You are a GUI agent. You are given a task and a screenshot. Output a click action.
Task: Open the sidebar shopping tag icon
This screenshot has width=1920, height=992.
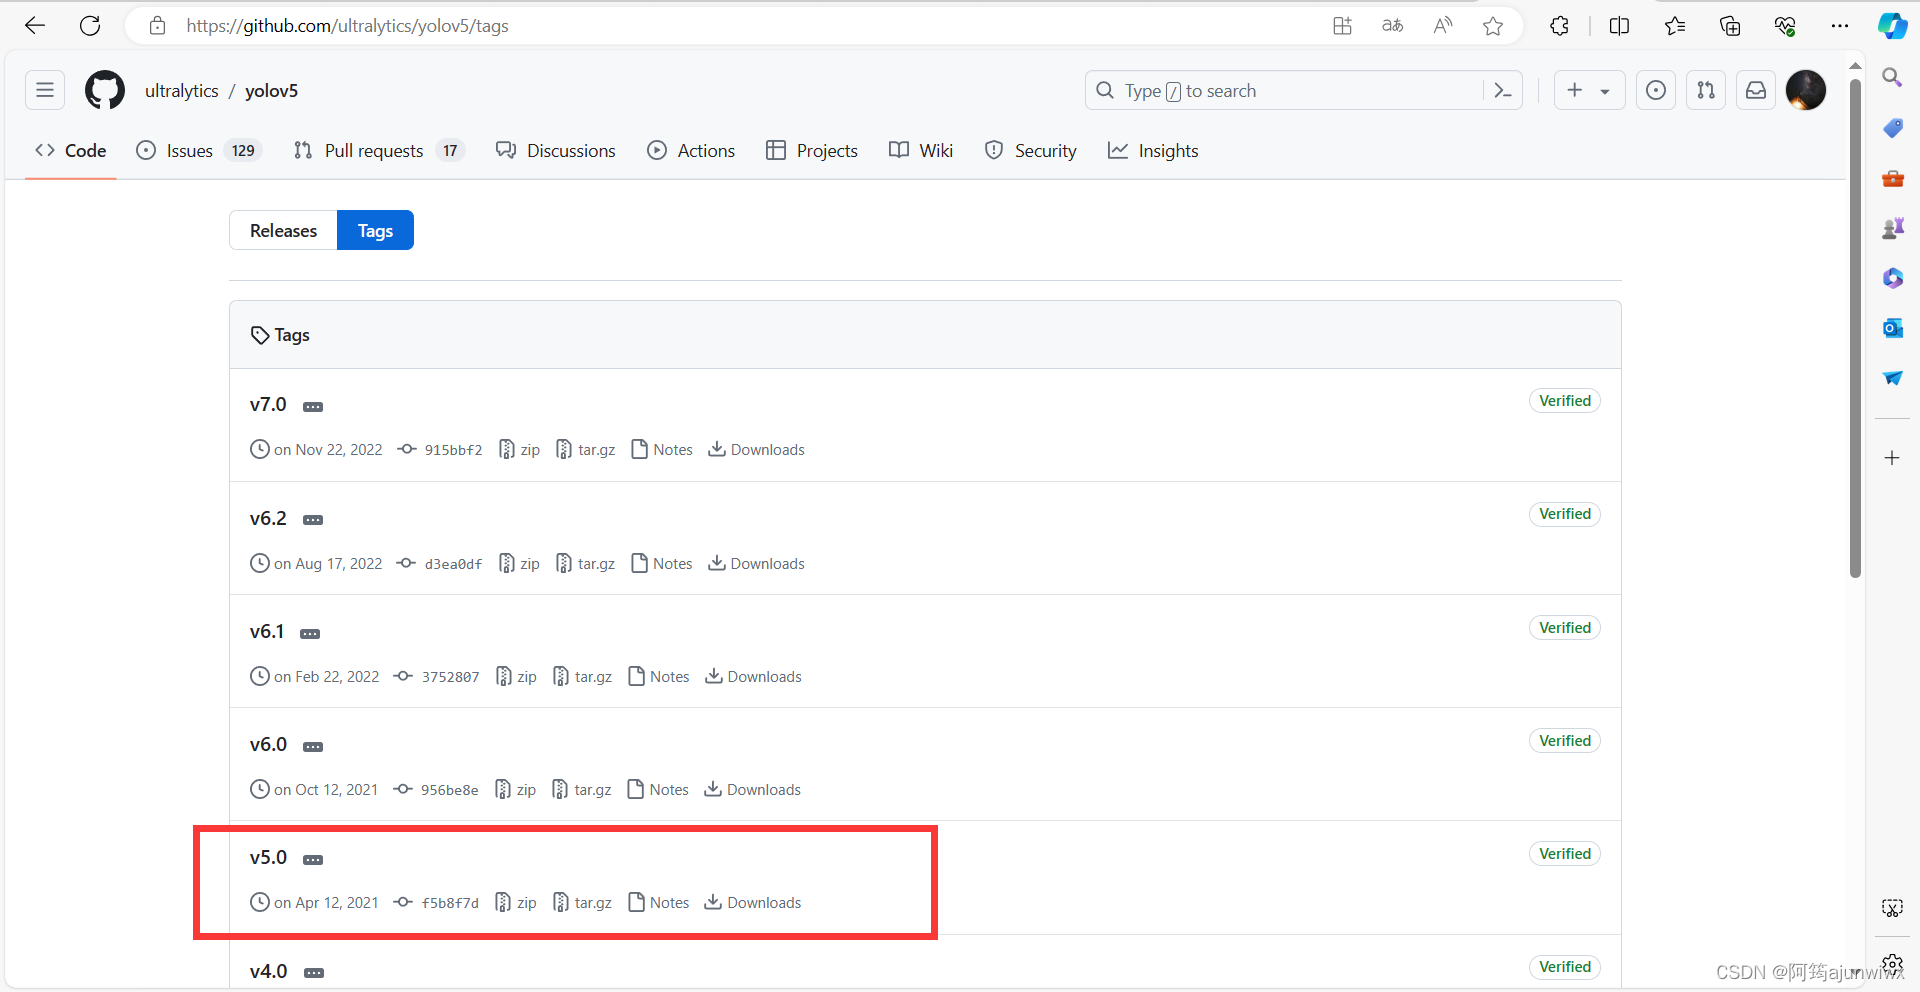tap(1892, 128)
